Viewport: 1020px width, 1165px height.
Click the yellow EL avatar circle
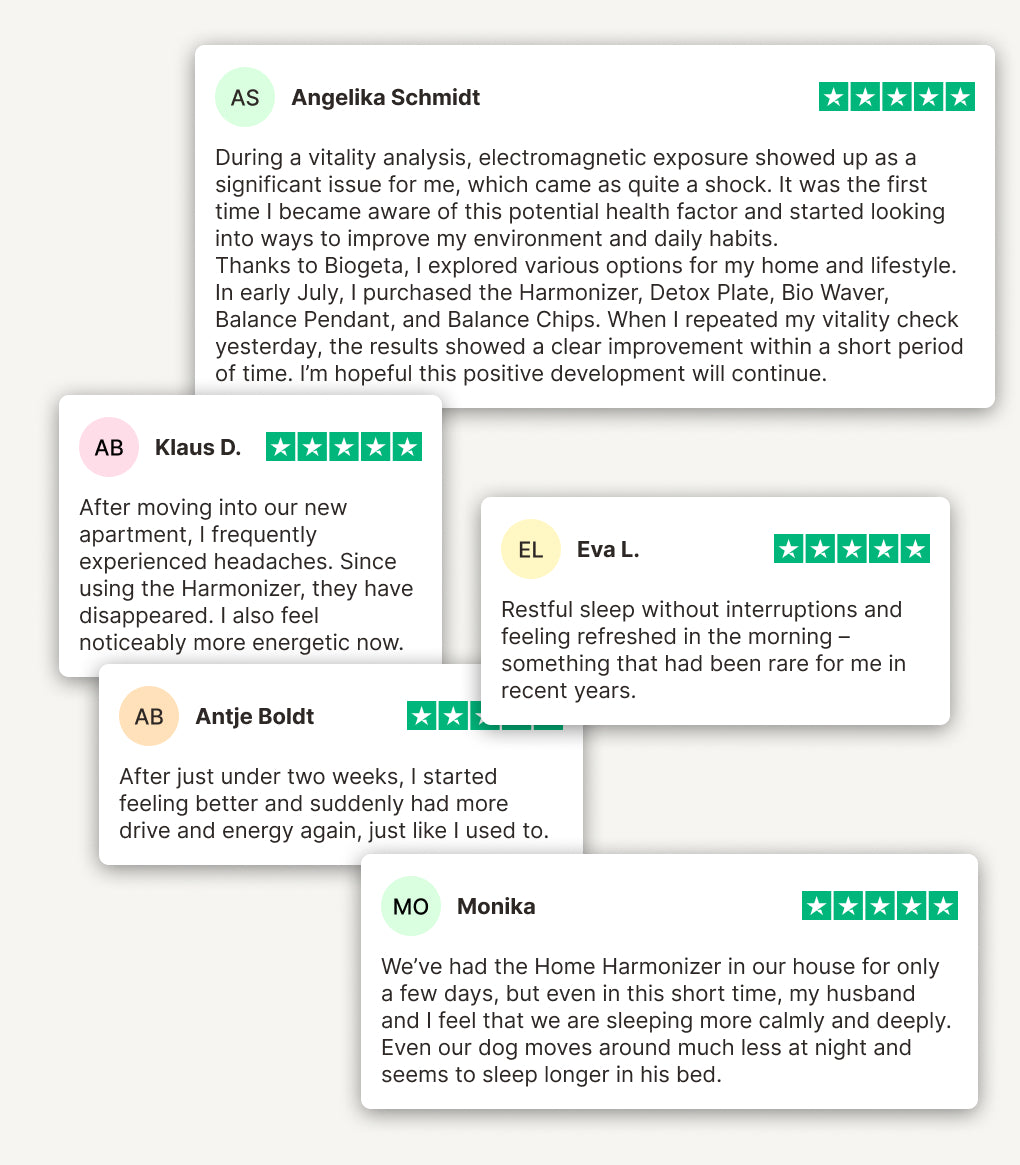531,549
